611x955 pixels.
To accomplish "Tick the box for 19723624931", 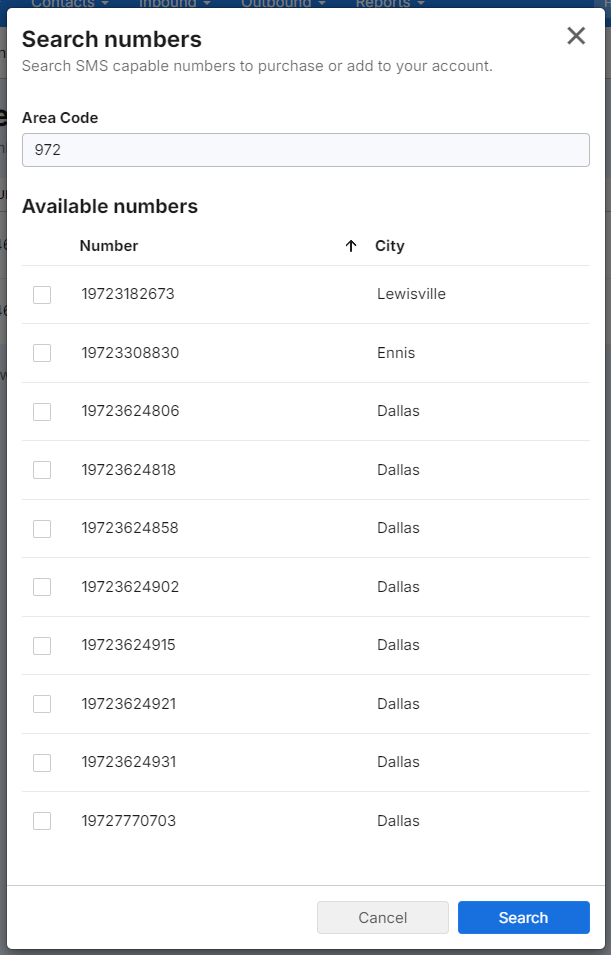I will click(42, 763).
